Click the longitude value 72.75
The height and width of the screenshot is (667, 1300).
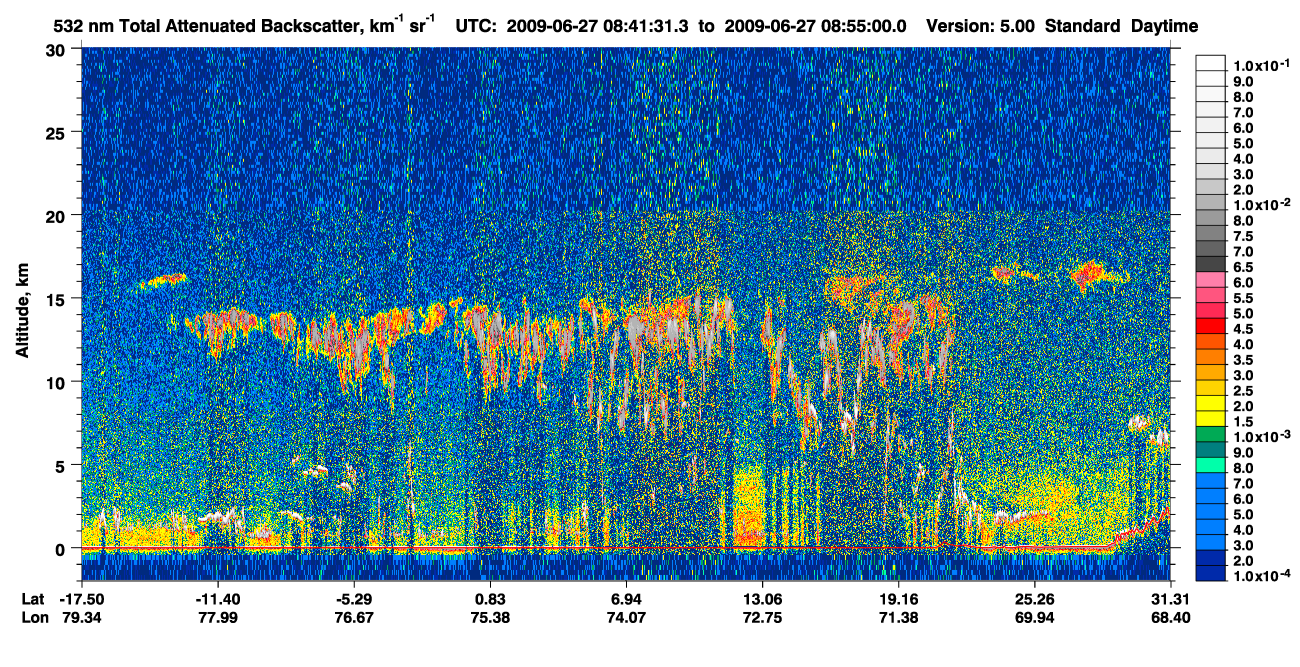pyautogui.click(x=762, y=618)
